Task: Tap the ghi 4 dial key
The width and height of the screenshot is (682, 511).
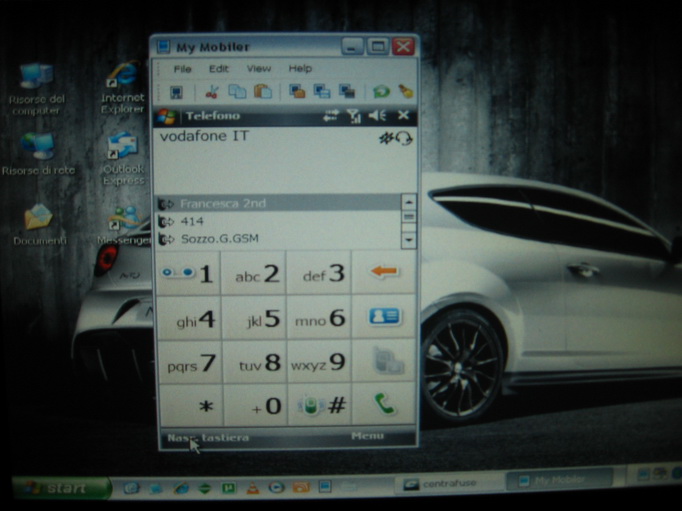Action: (189, 318)
